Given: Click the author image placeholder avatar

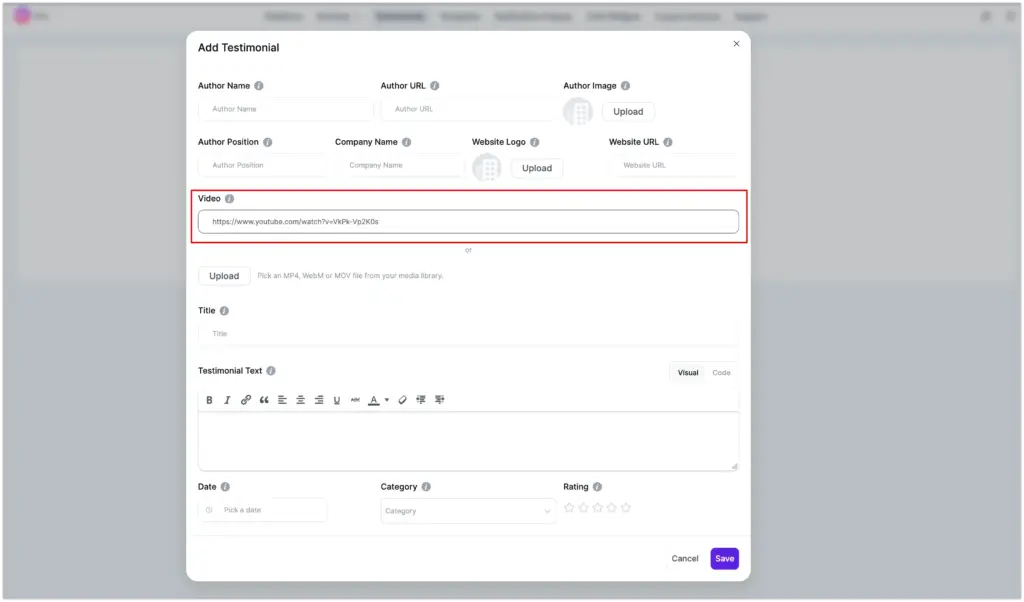Looking at the screenshot, I should coord(578,112).
